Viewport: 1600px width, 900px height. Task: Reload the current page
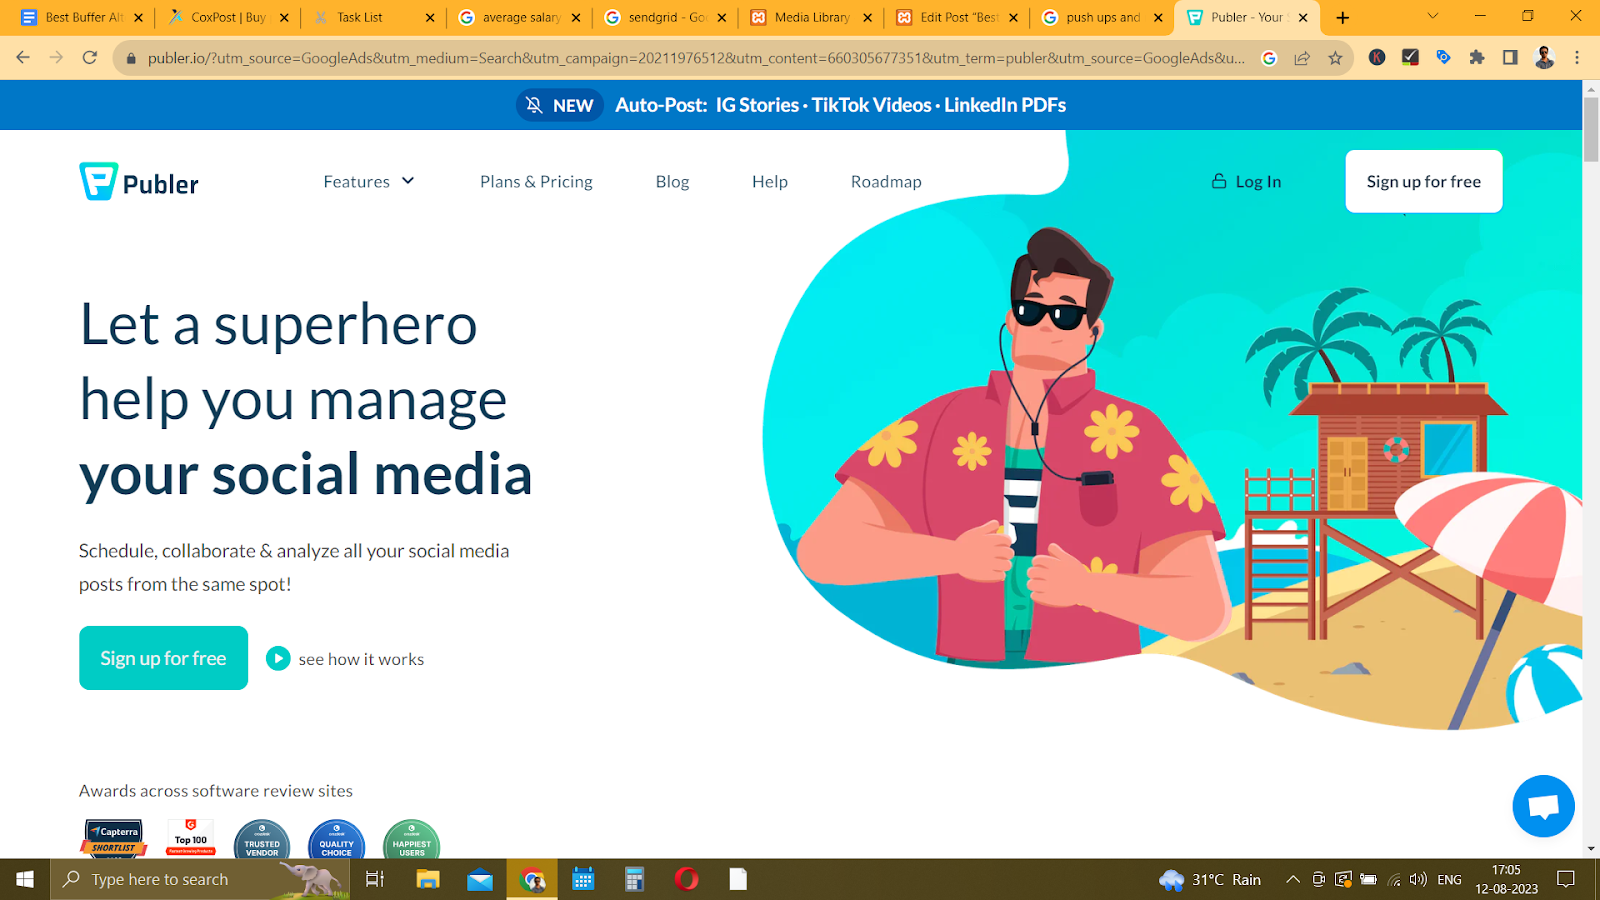pyautogui.click(x=90, y=58)
